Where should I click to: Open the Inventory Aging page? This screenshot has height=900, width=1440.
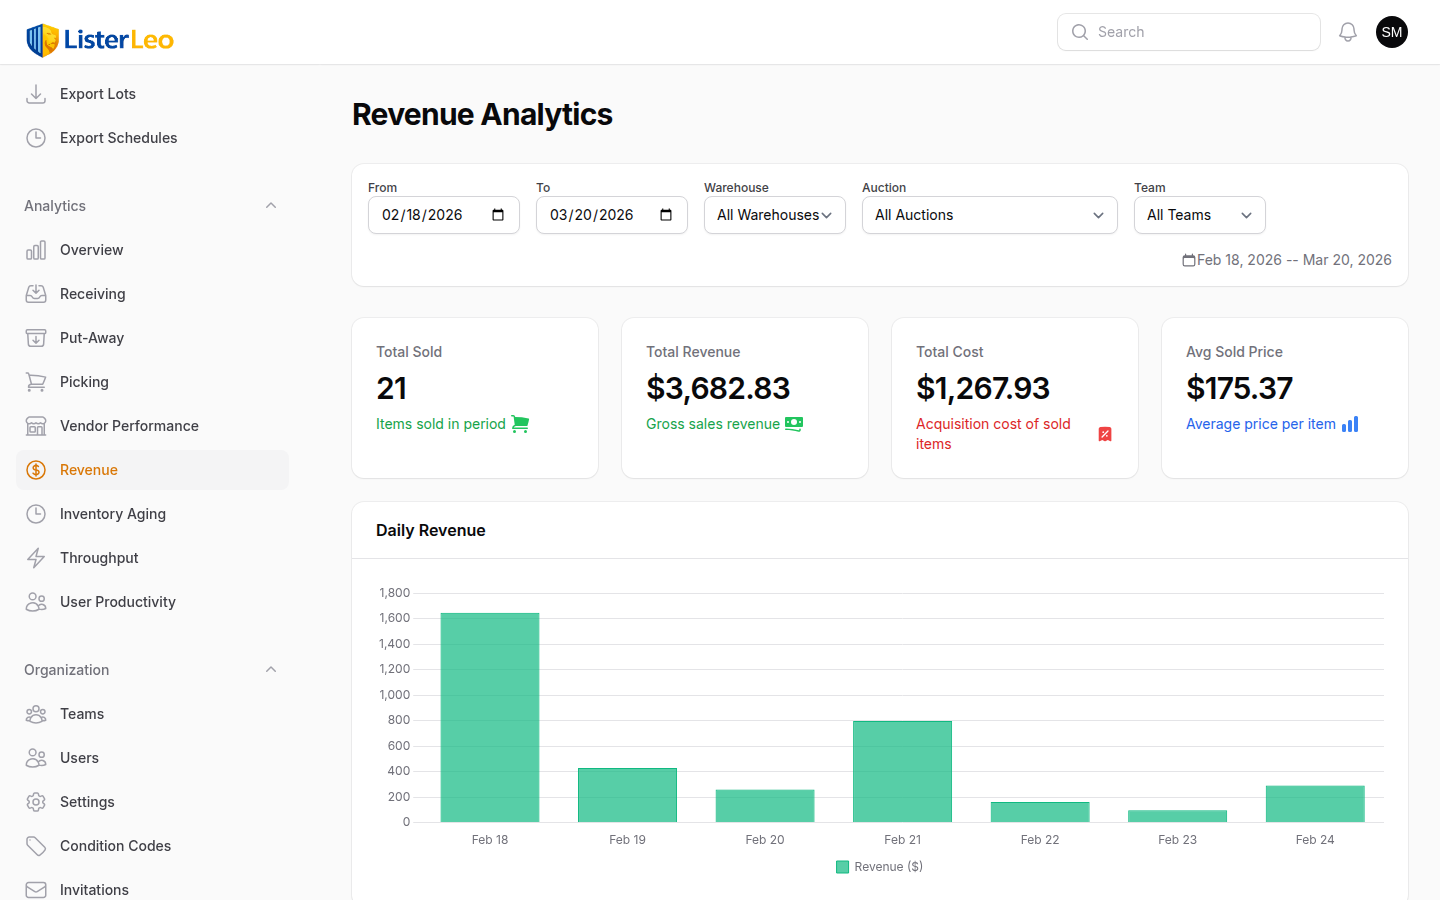point(113,514)
